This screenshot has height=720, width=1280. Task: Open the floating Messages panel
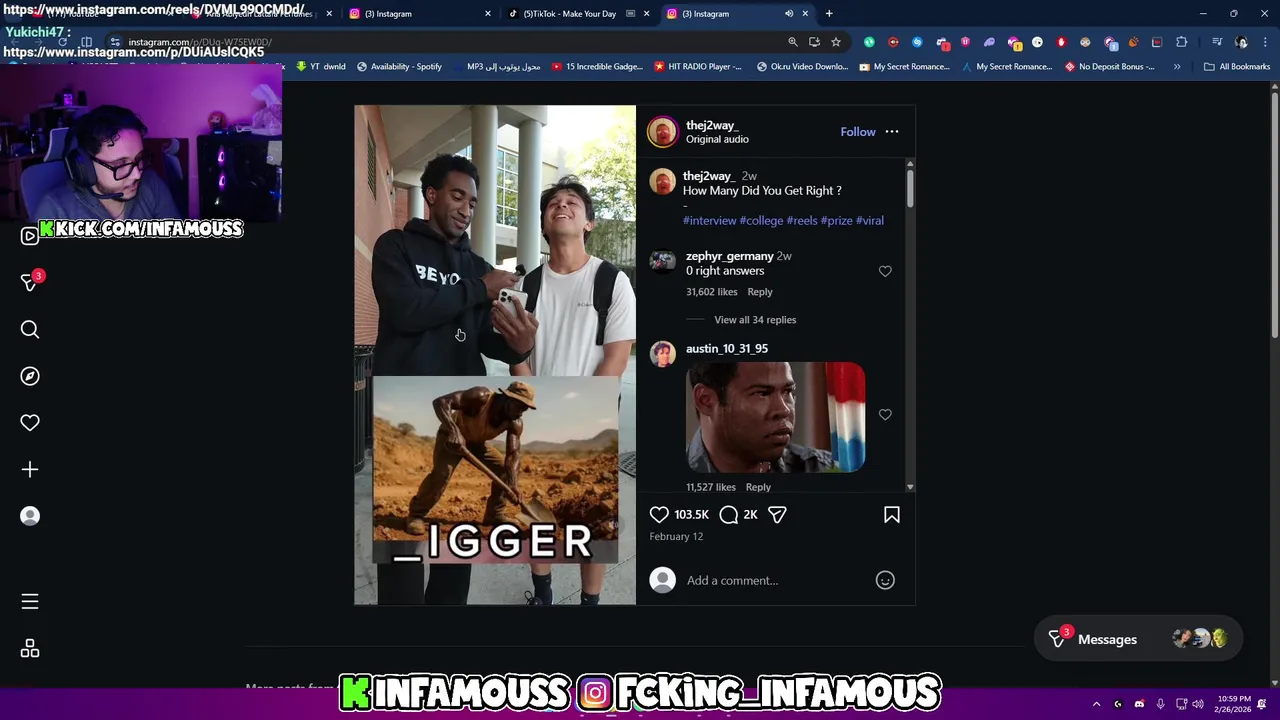tap(1138, 639)
